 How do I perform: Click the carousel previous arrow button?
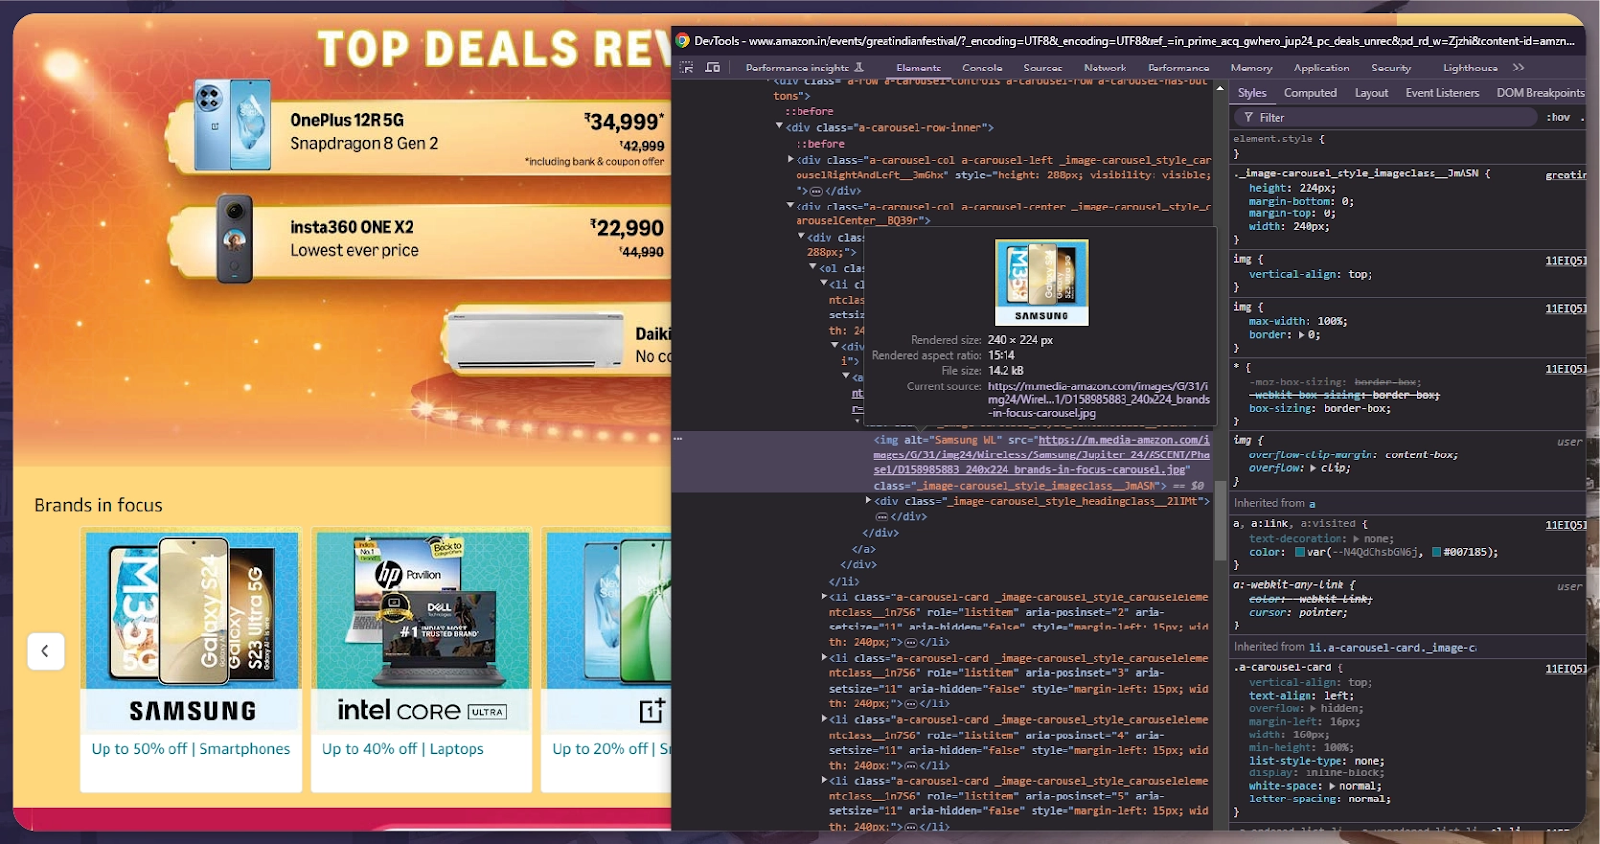tap(45, 651)
